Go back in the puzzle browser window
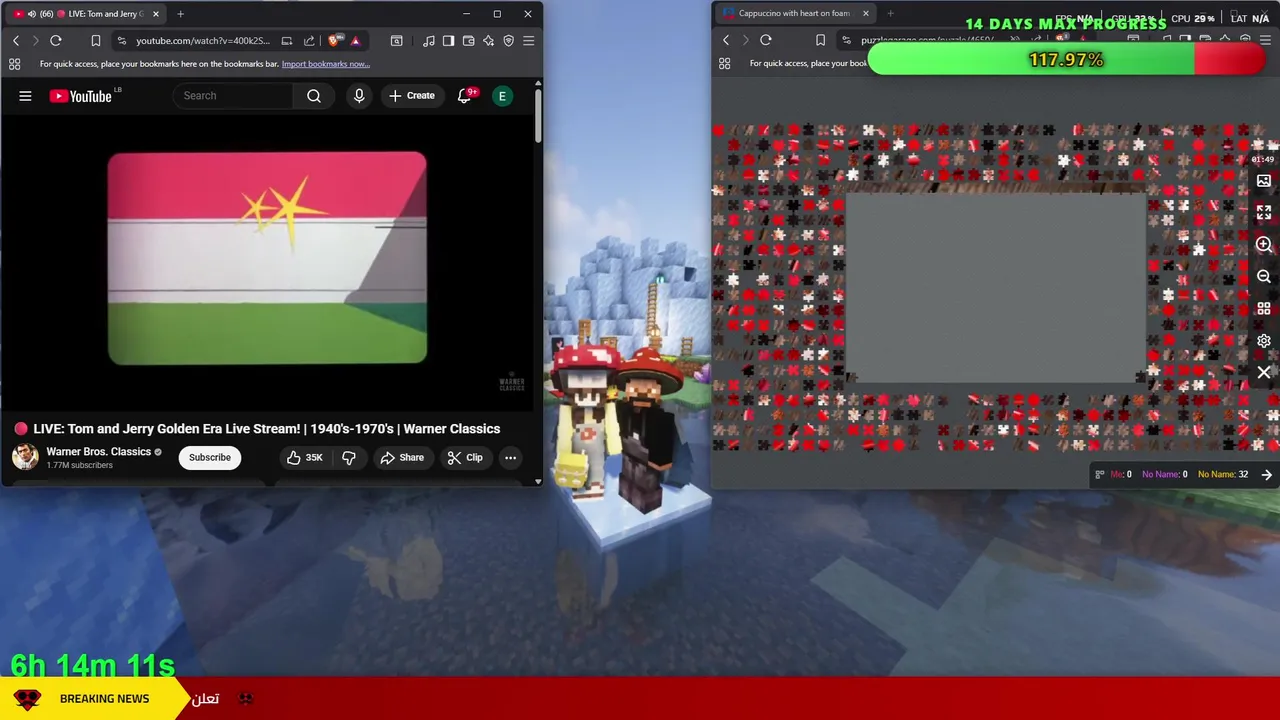Viewport: 1280px width, 720px height. point(726,40)
